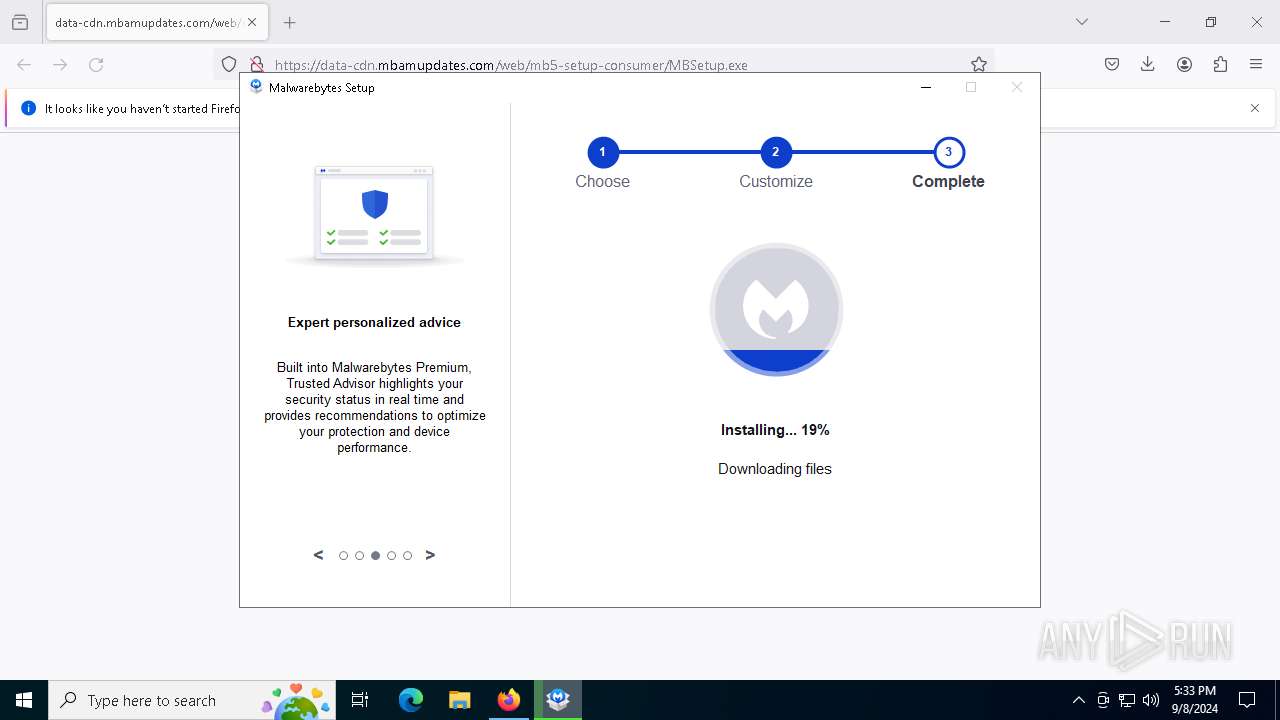Open the Firefox hamburger menu
1280x720 pixels.
coord(1256,64)
